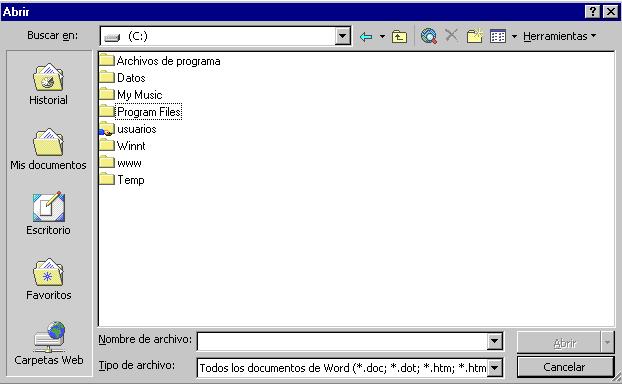
Task: Open the Escritorio shortcut
Action: (48, 214)
